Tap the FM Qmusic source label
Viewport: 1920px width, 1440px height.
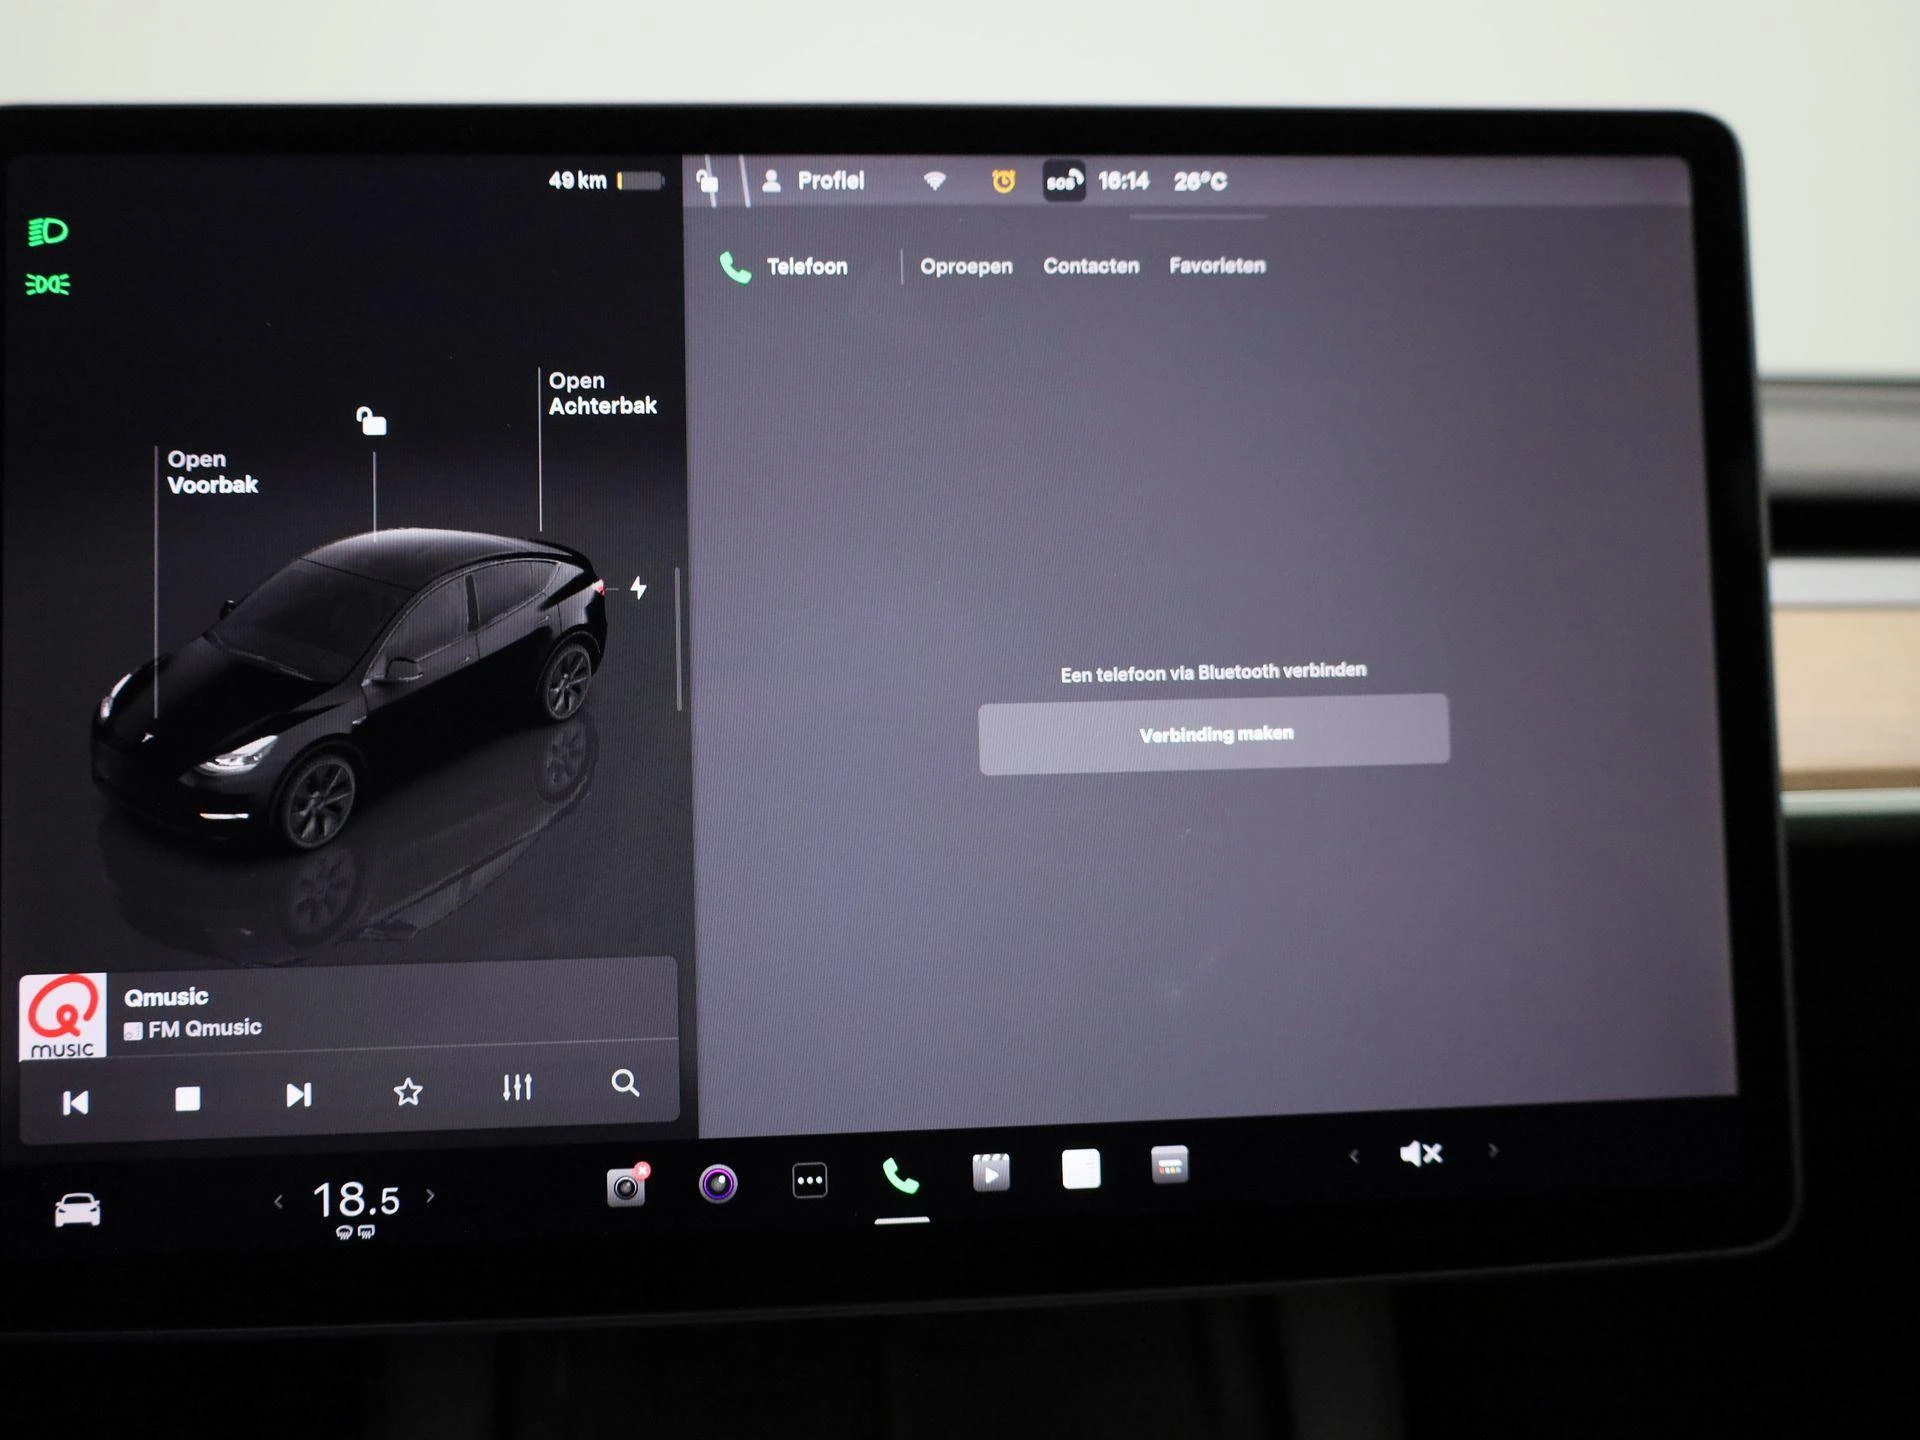point(193,1029)
